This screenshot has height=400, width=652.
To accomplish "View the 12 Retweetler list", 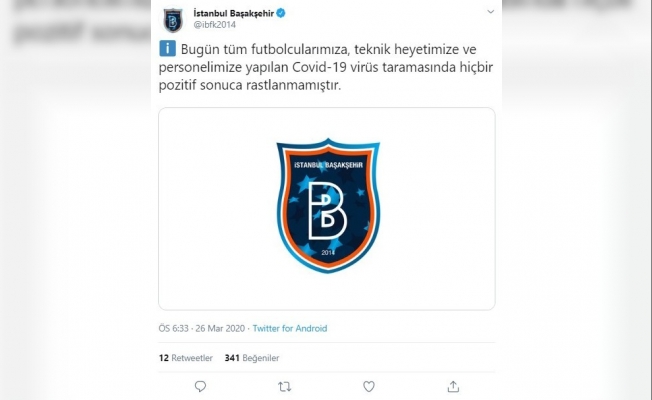I will (185, 358).
